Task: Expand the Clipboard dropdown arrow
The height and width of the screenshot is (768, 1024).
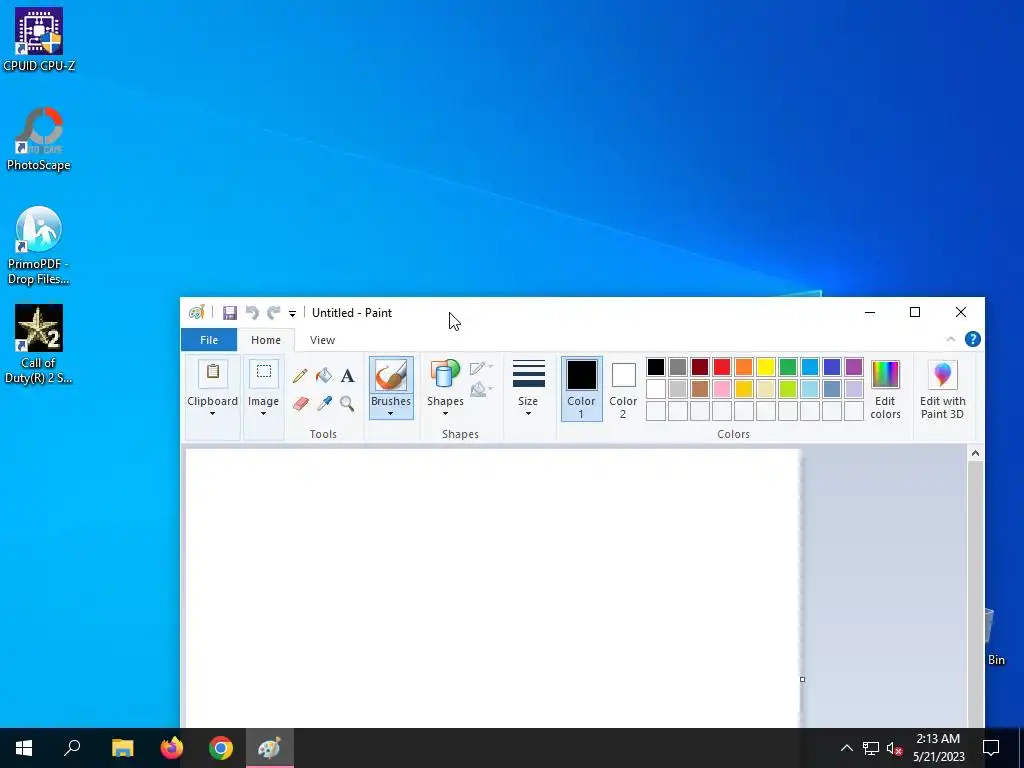Action: pyautogui.click(x=212, y=413)
